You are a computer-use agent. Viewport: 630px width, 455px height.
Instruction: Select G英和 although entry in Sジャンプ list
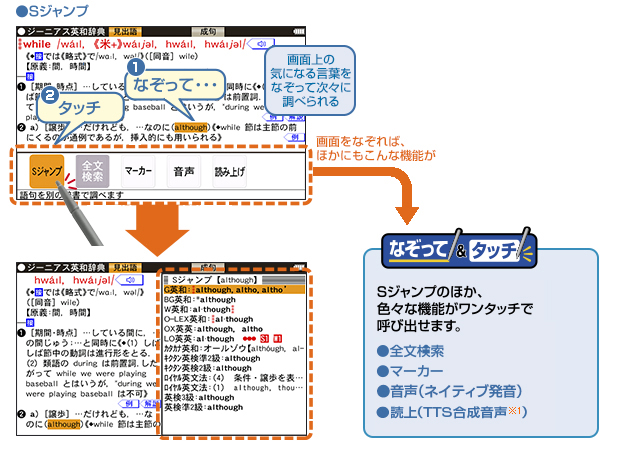click(234, 290)
